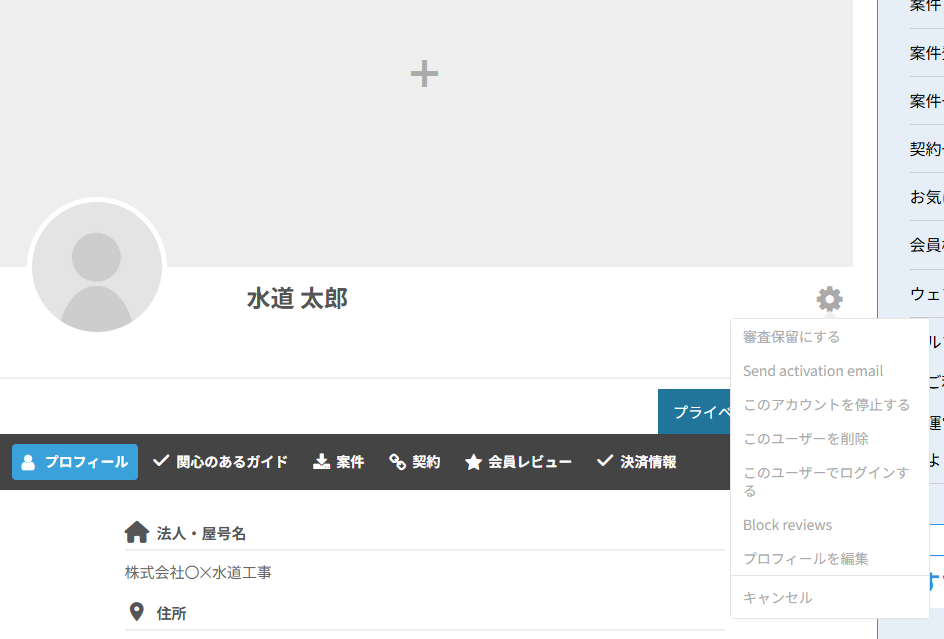This screenshot has width=944, height=639.
Task: Open the プロフィール tab
Action: (x=75, y=462)
